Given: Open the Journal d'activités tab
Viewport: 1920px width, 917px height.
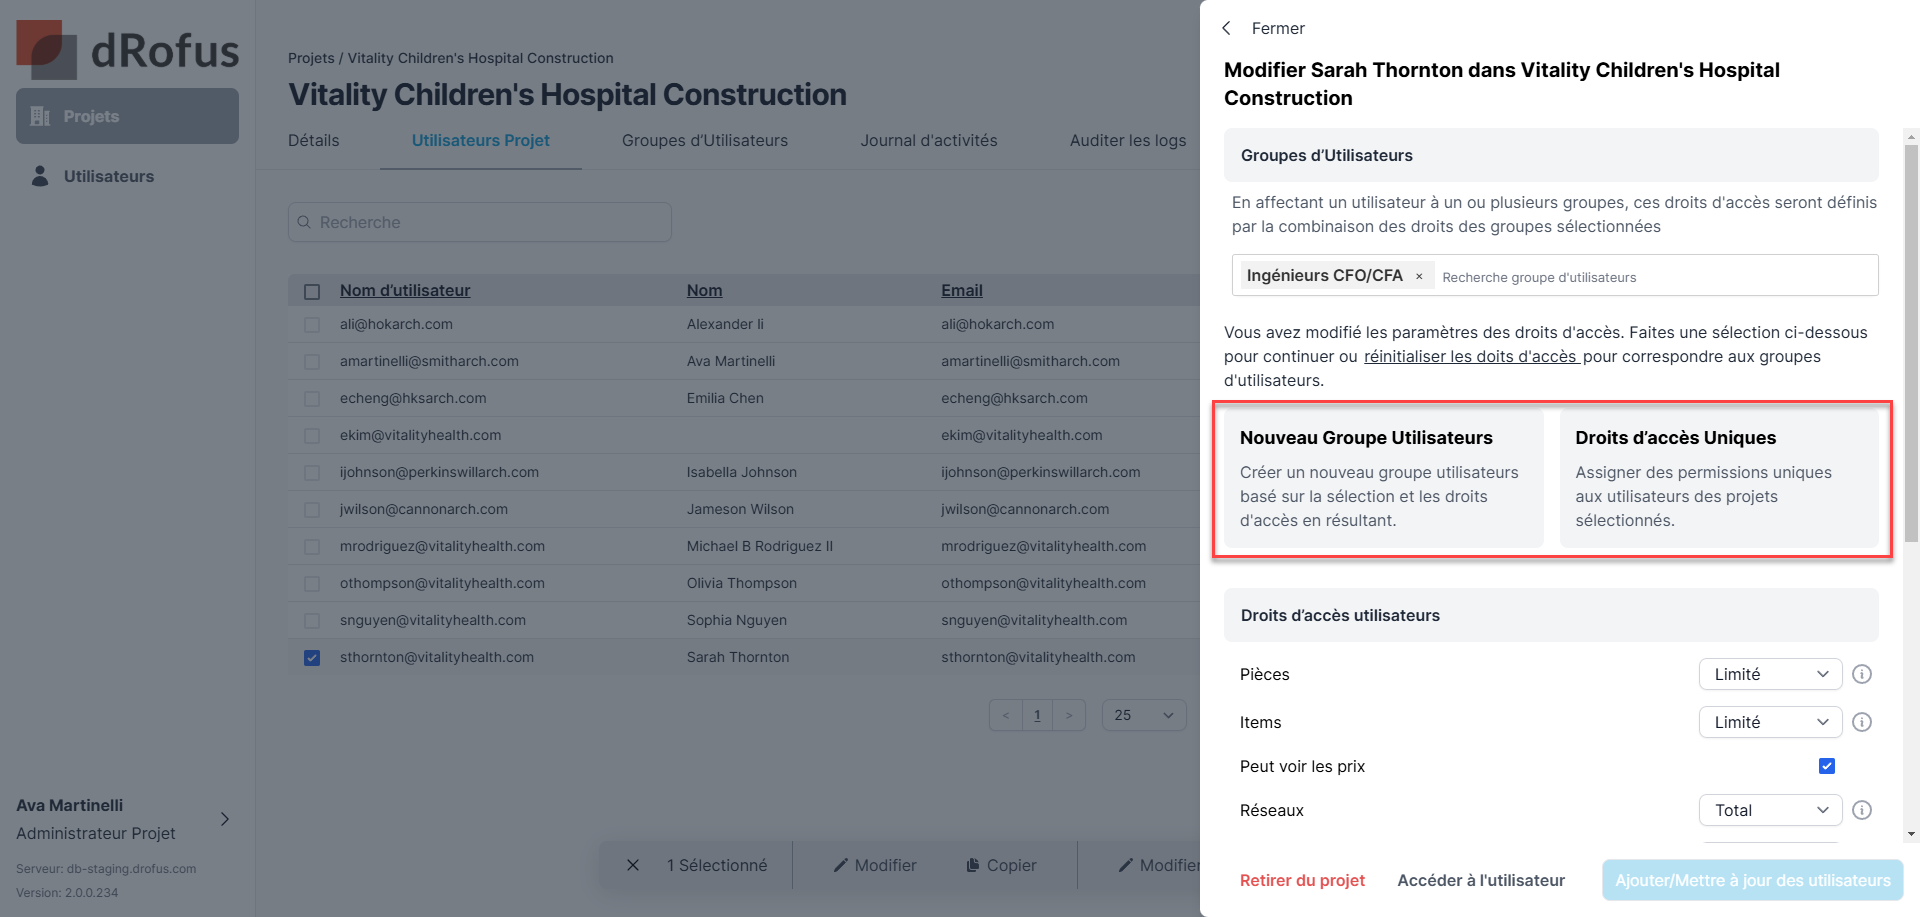Looking at the screenshot, I should [928, 141].
